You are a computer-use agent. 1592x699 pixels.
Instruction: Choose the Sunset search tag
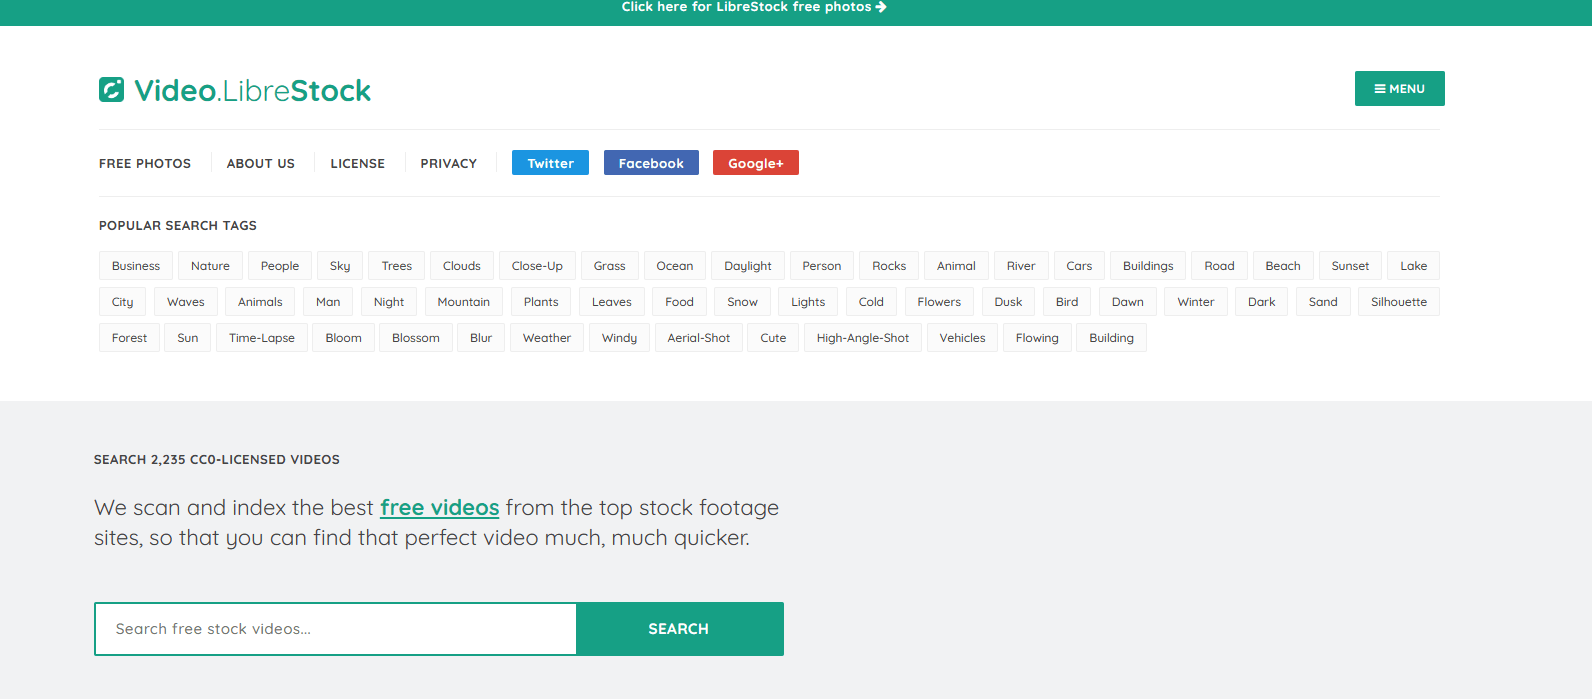1350,266
